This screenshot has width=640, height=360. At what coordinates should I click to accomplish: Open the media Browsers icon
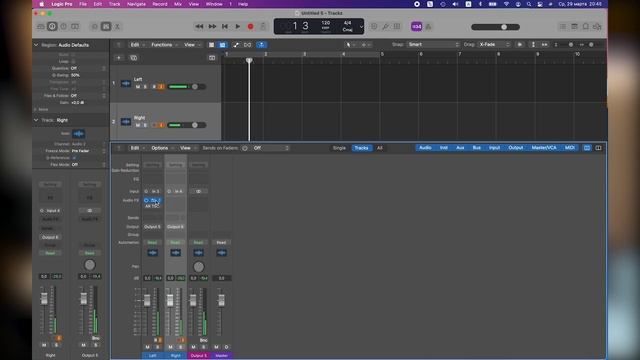[x=597, y=27]
